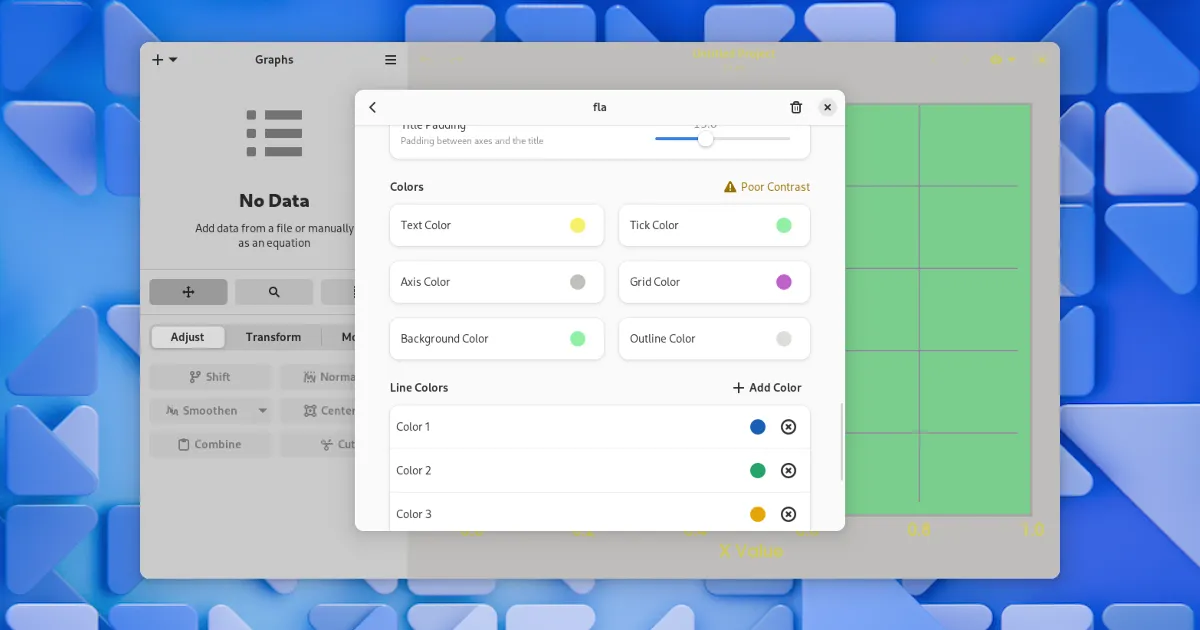The width and height of the screenshot is (1200, 630).
Task: Change the Background Color swatch
Action: click(577, 339)
